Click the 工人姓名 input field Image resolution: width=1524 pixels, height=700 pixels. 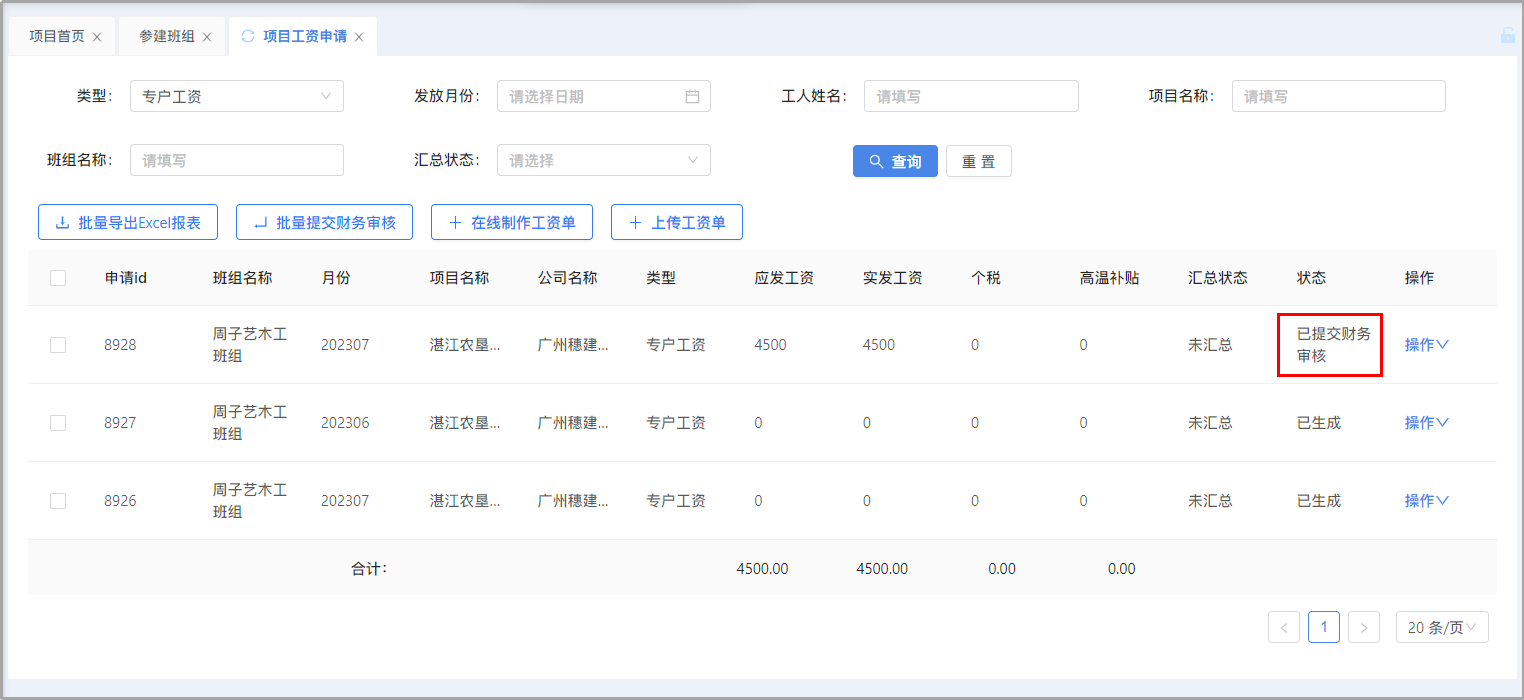pyautogui.click(x=970, y=97)
